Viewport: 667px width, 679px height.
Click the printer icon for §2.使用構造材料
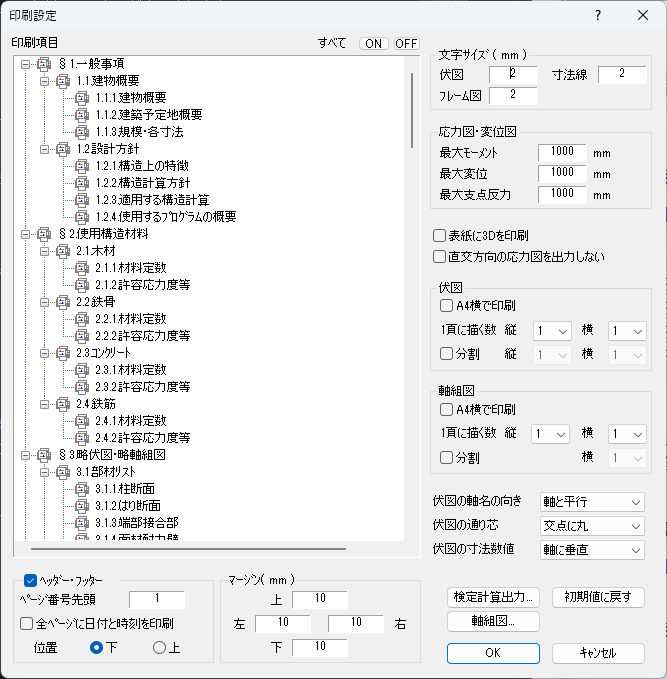[x=44, y=234]
